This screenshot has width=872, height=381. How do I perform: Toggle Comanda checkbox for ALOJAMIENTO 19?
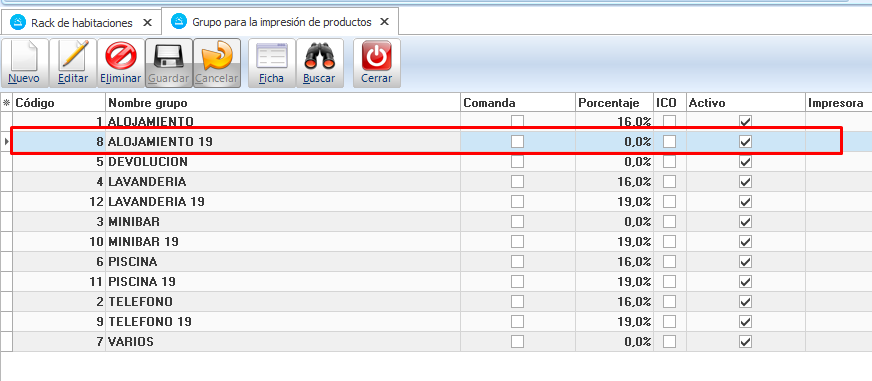coord(518,142)
